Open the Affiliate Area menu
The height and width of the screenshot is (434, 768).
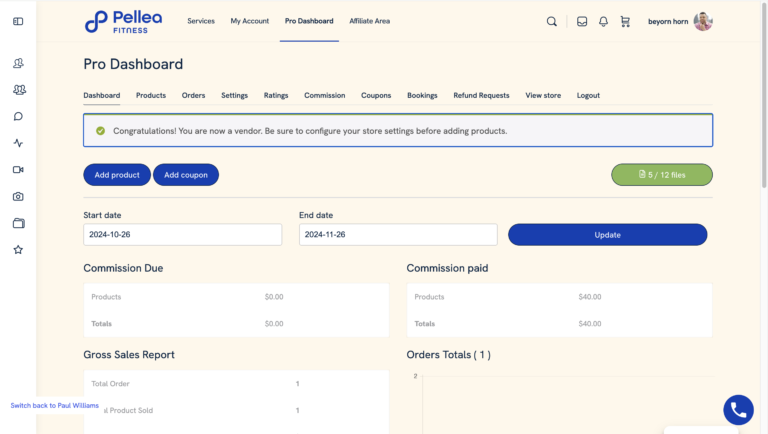[369, 21]
